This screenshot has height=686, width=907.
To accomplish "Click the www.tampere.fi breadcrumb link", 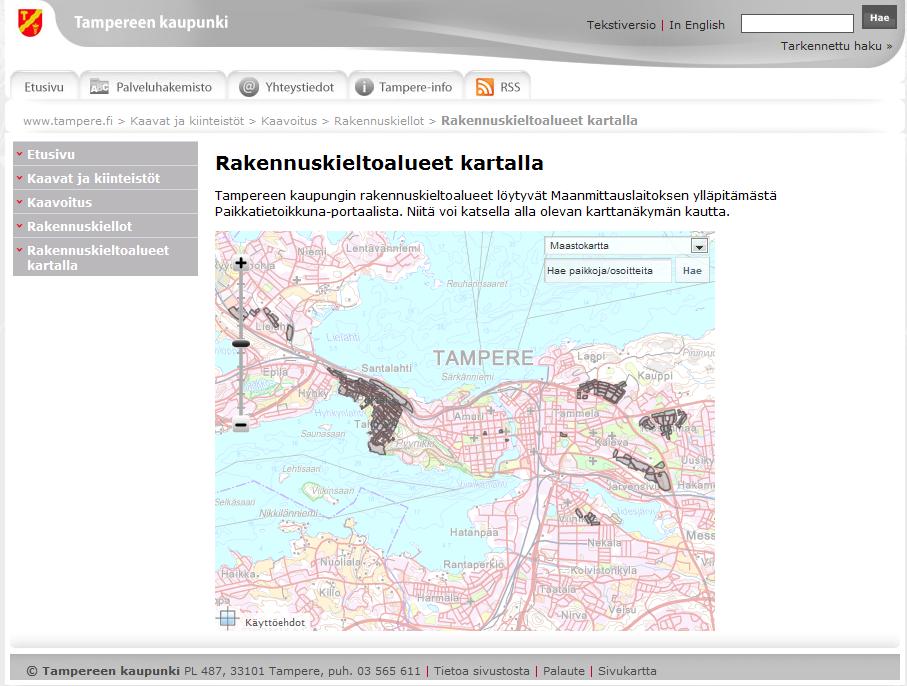I will click(x=68, y=121).
